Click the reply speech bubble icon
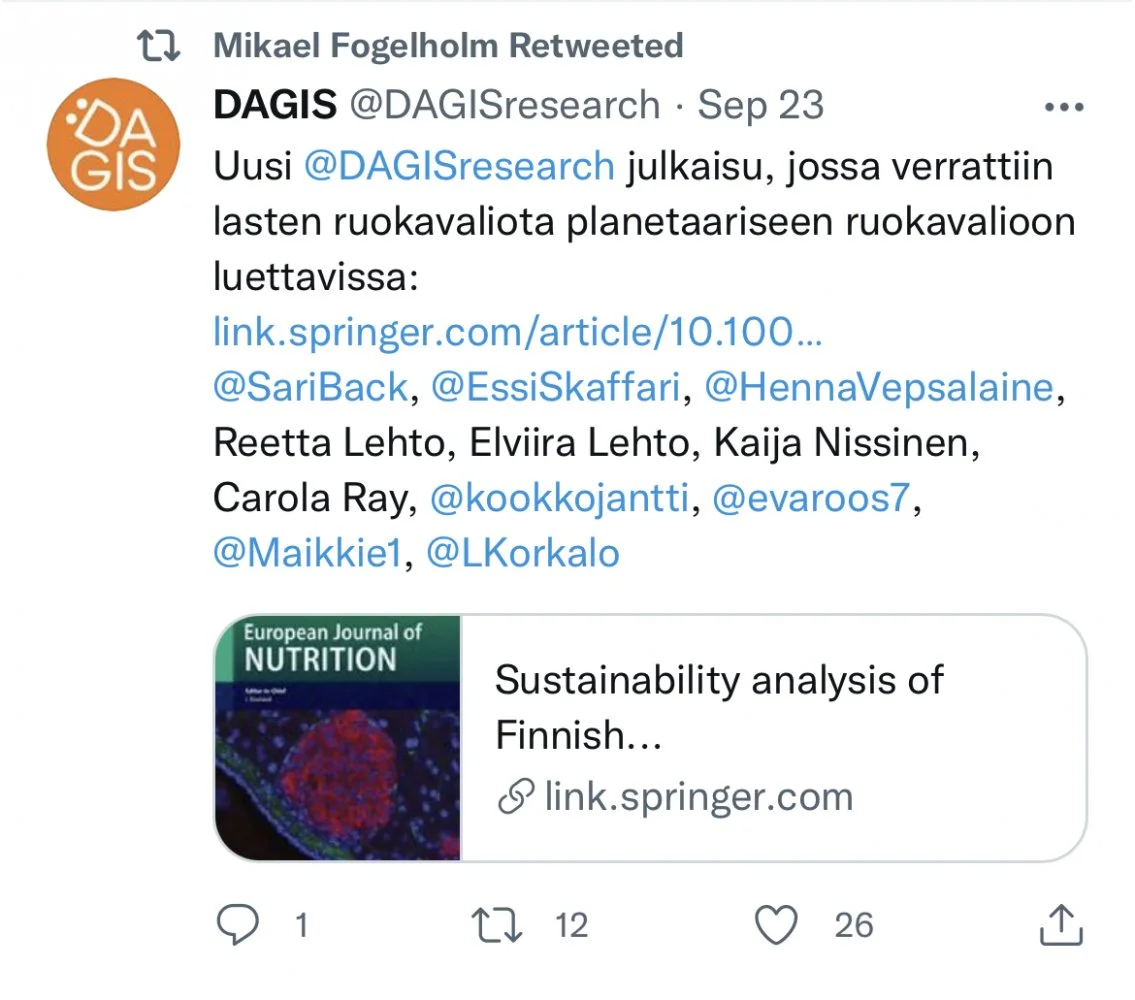Viewport: 1135px width, 1000px height. (x=238, y=925)
